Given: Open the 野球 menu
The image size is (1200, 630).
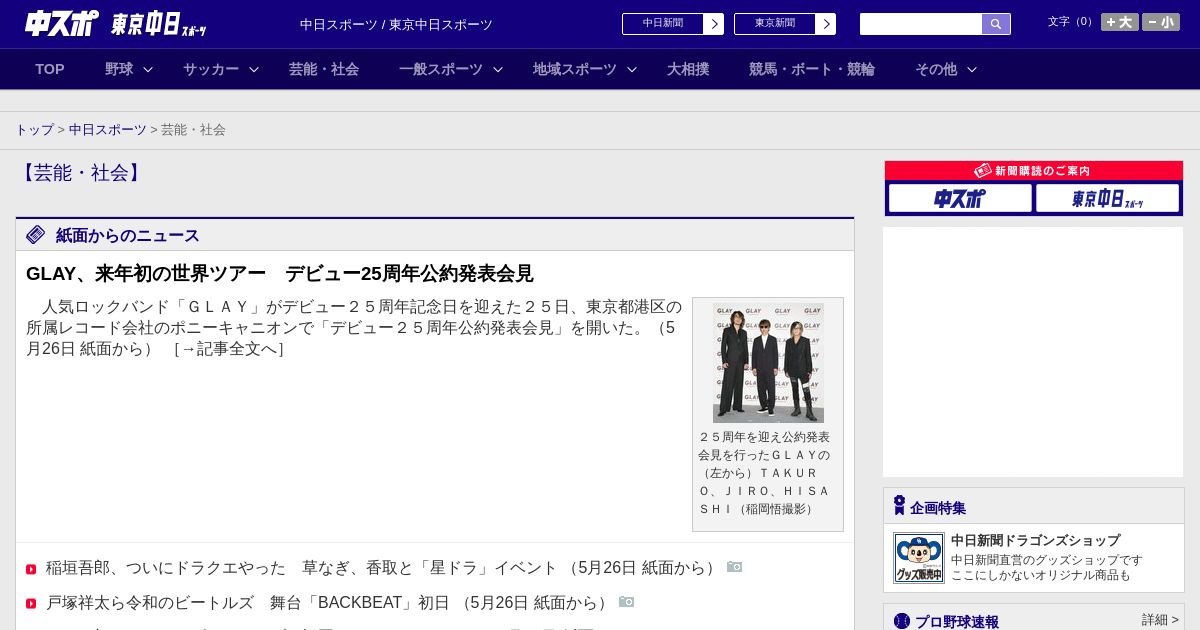Looking at the screenshot, I should [119, 69].
